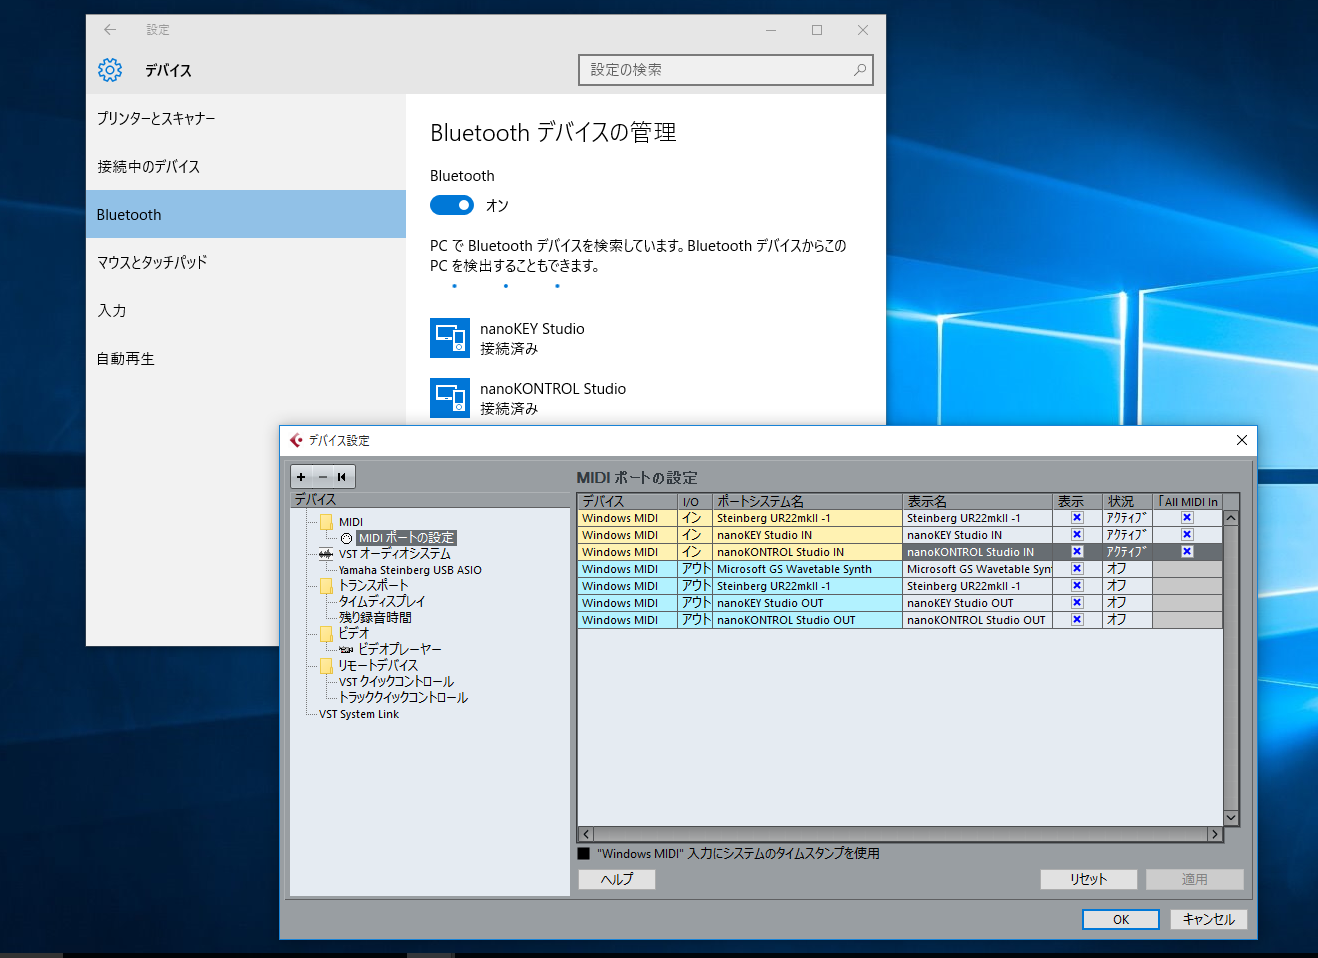
Task: Open マウスとタッチパッド in the Settings sidebar
Action: (x=246, y=262)
